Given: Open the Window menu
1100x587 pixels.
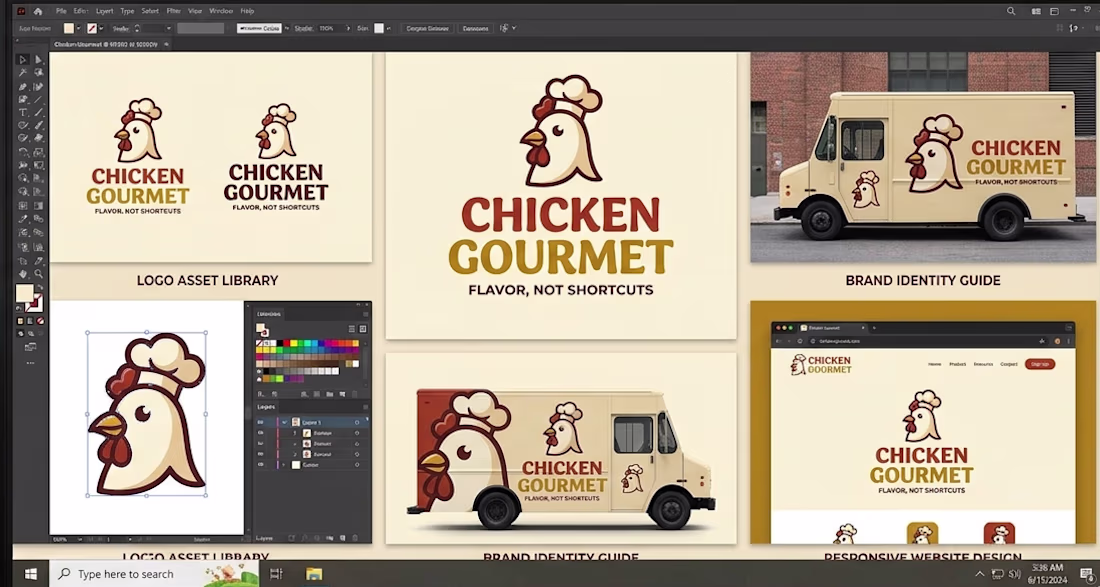Looking at the screenshot, I should point(221,11).
